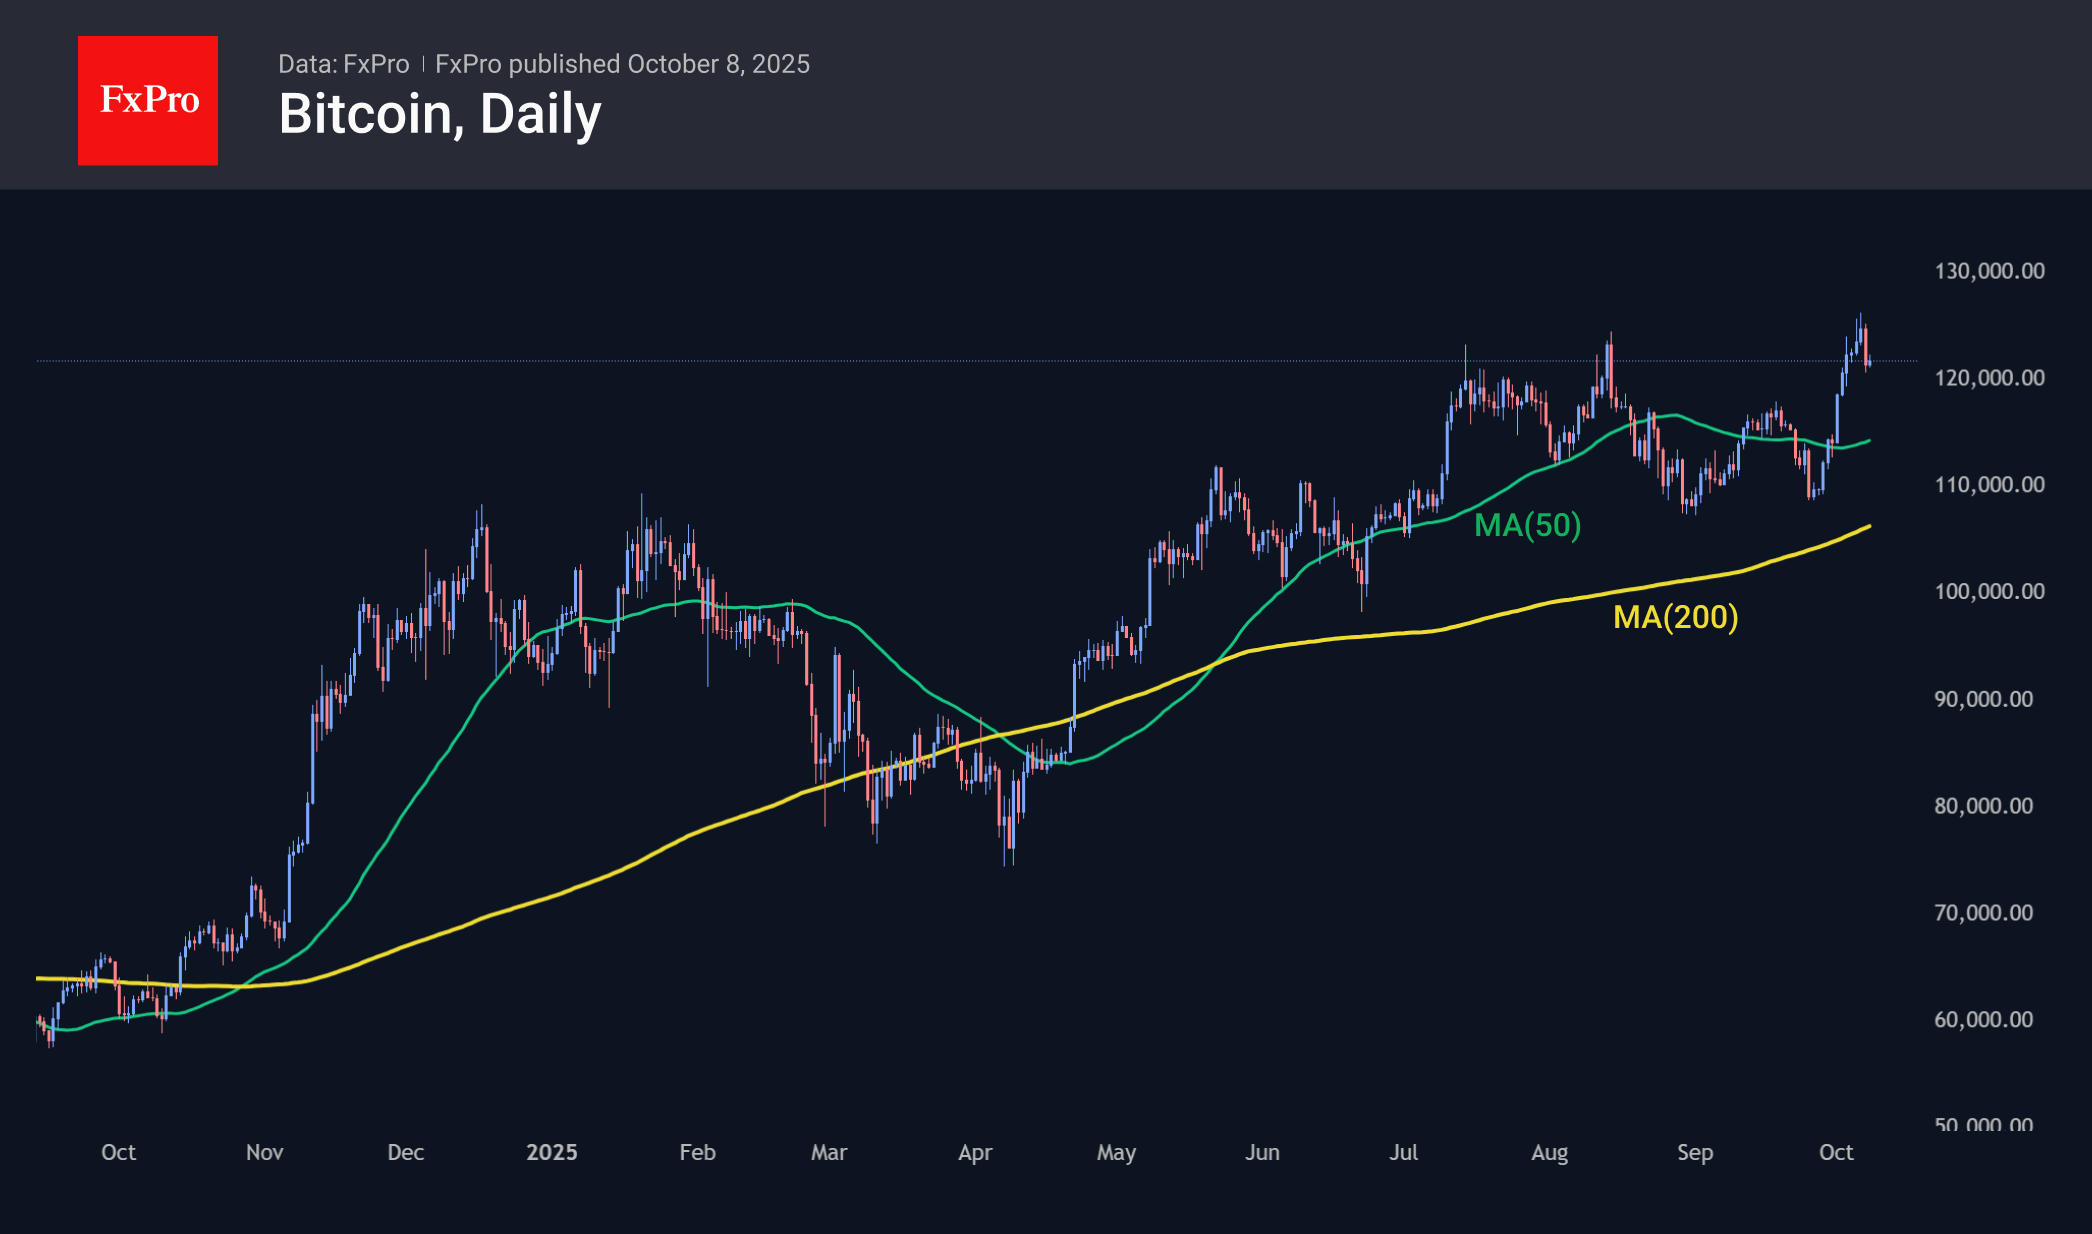Click the FxPro published October 8, 2025 text
2092x1234 pixels.
point(622,64)
